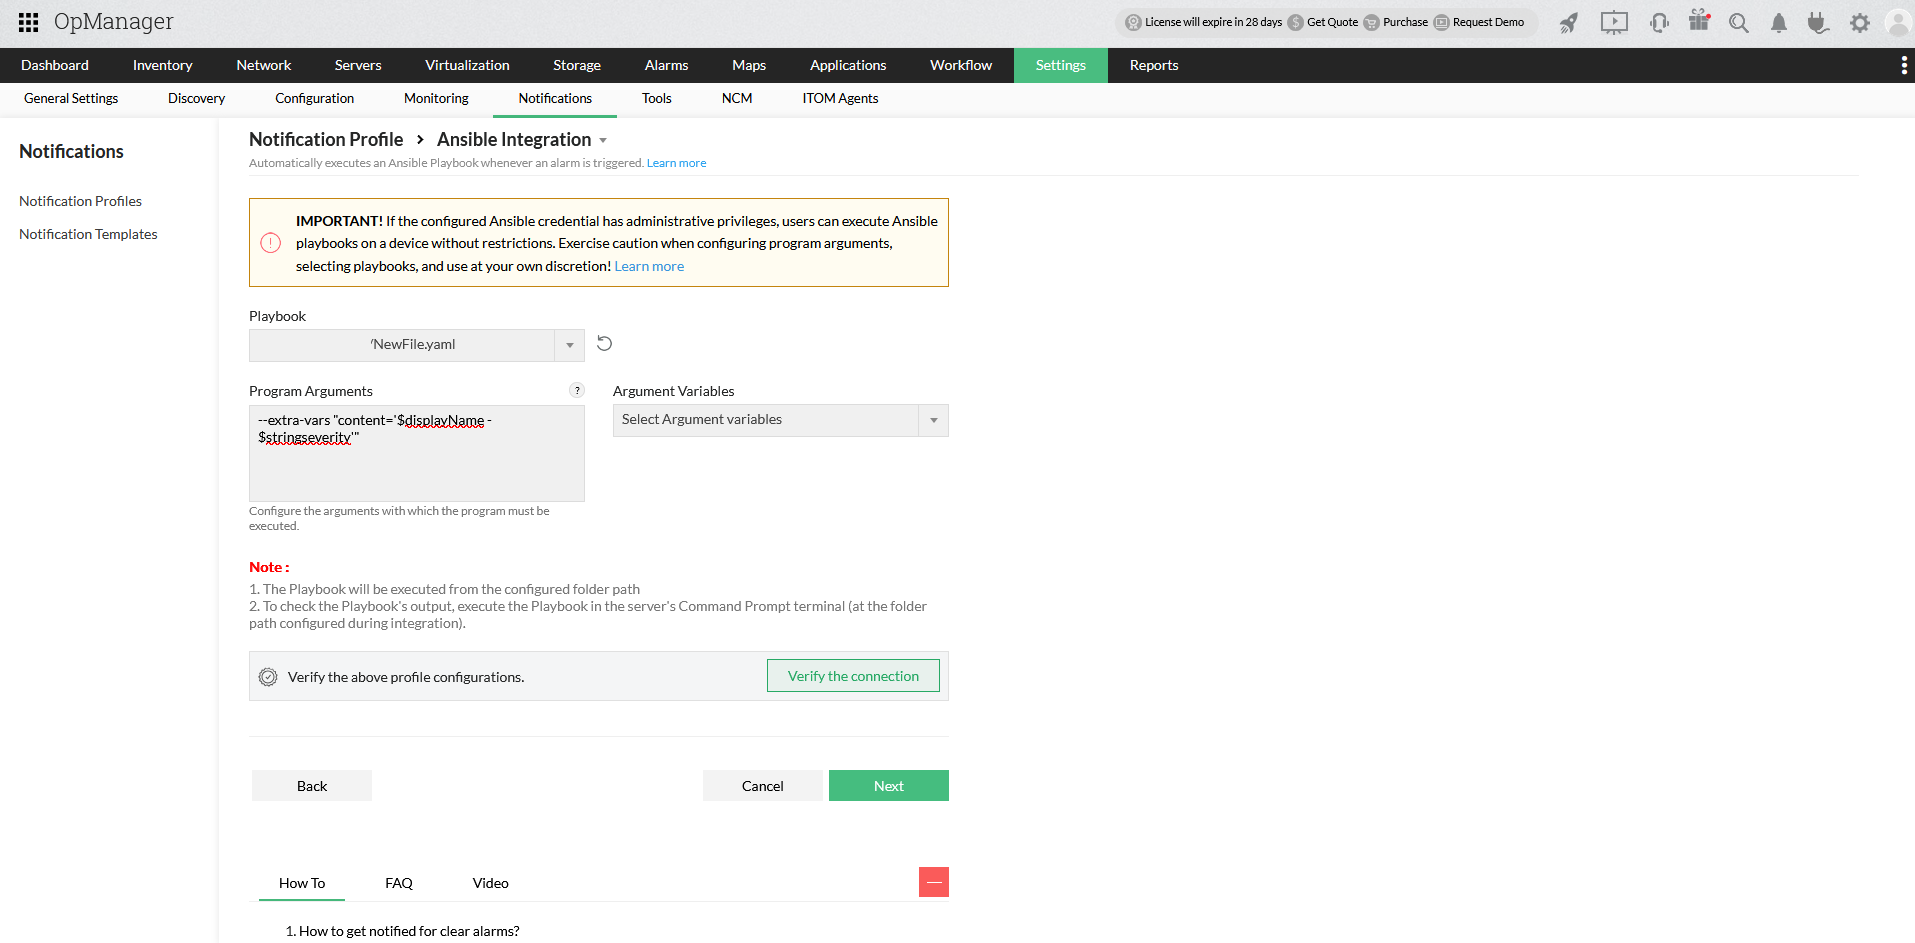Open the Virtualization menu
Viewport: 1915px width, 943px height.
click(x=467, y=65)
